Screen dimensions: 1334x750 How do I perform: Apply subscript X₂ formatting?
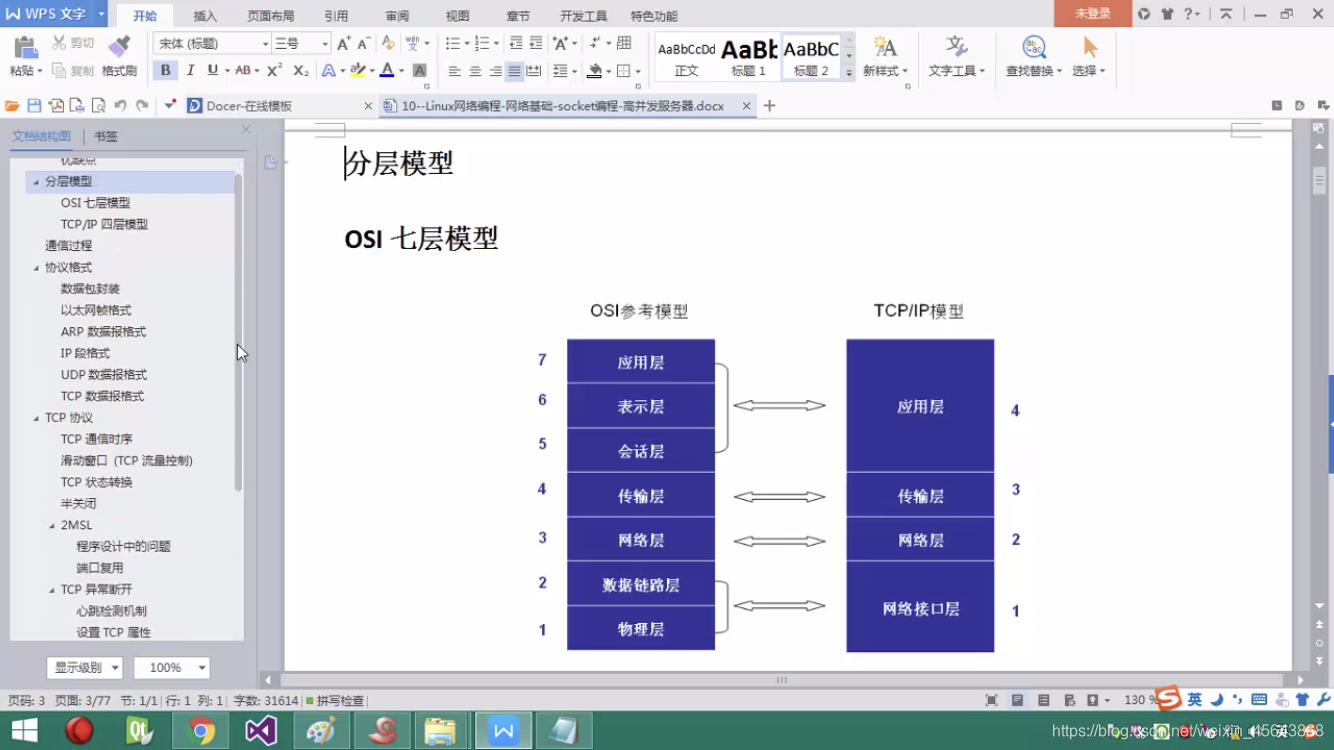coord(300,70)
